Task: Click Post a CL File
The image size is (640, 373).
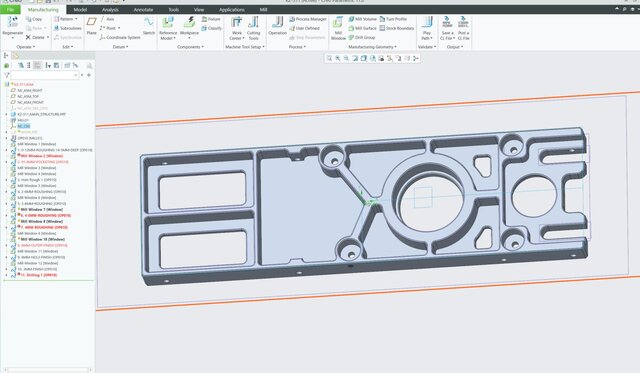Action: tap(463, 28)
